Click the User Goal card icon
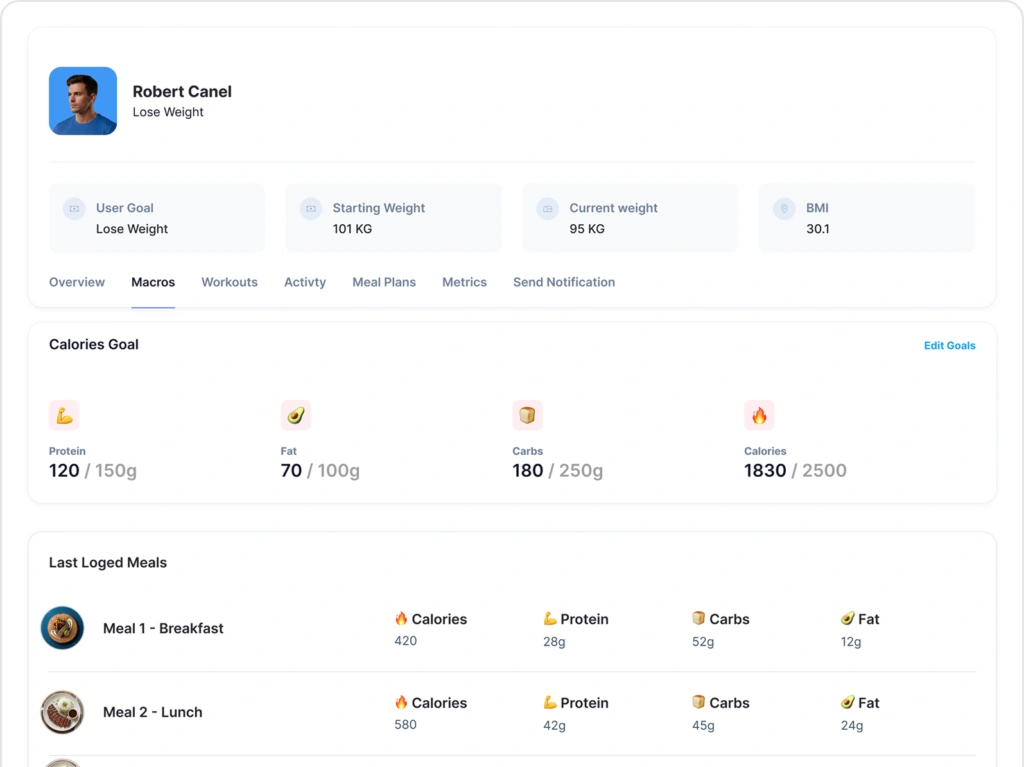The height and width of the screenshot is (767, 1024). click(x=74, y=208)
